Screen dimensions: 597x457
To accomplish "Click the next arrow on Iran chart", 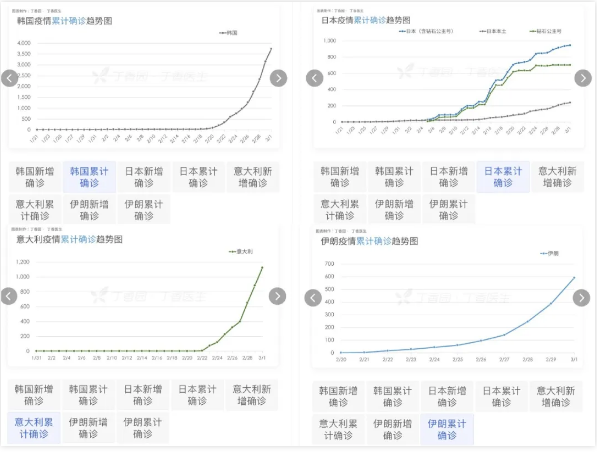I will [x=581, y=298].
